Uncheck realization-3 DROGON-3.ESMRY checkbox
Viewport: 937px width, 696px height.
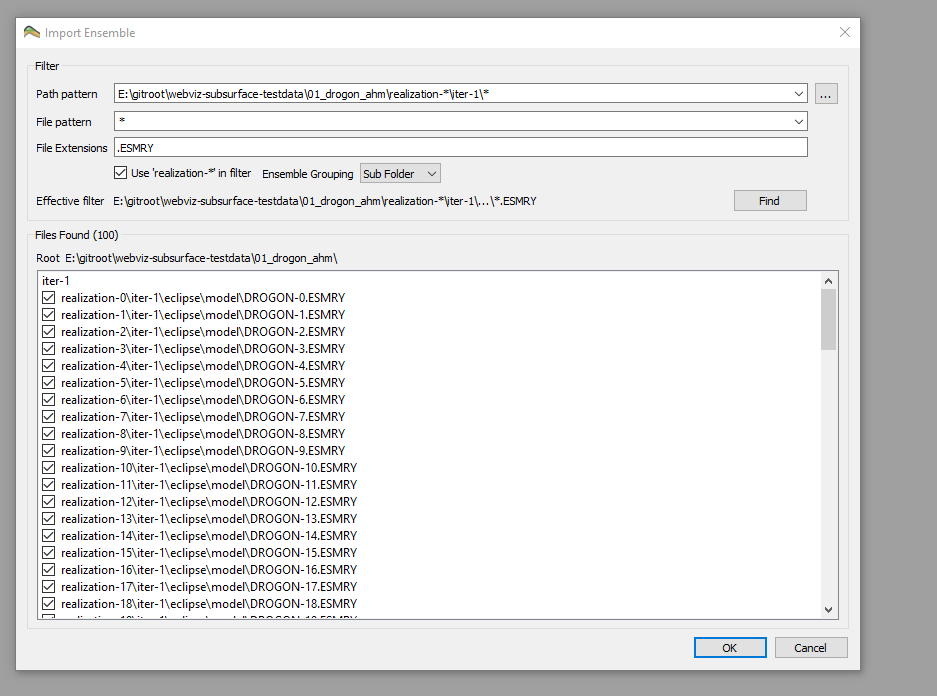[49, 348]
